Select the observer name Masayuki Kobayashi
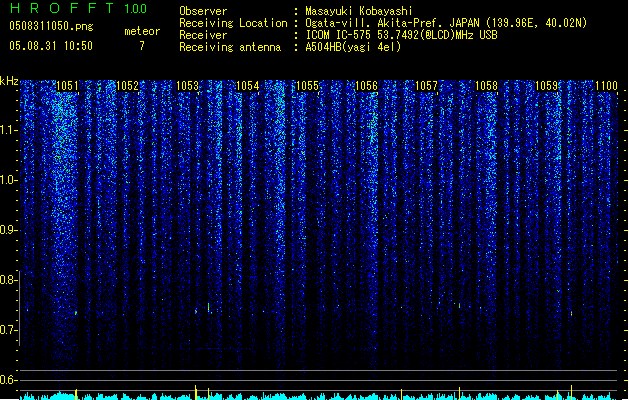 (359, 11)
